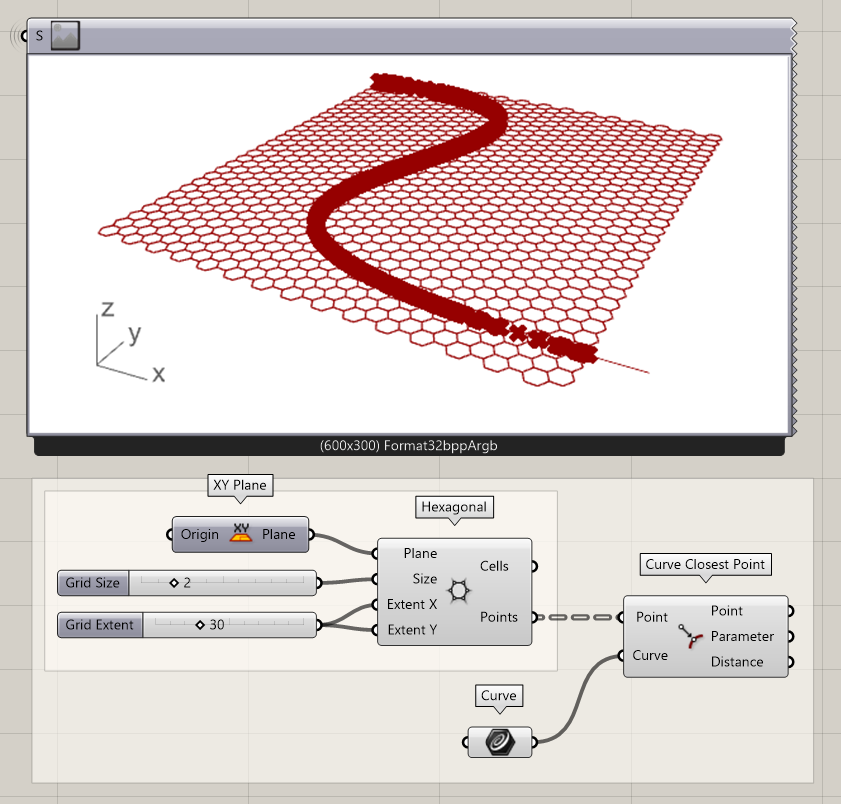Click the Size input on Hexagonal component
Screen dimensions: 841x804
coord(424,579)
